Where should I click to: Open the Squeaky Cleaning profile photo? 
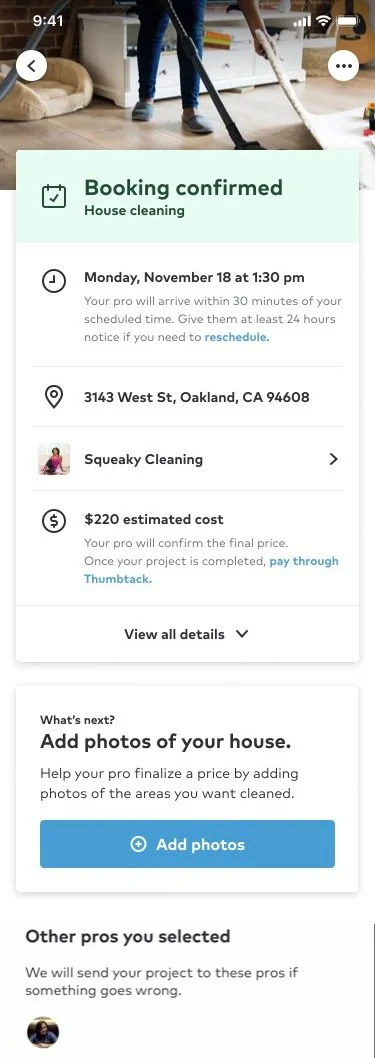pos(54,459)
